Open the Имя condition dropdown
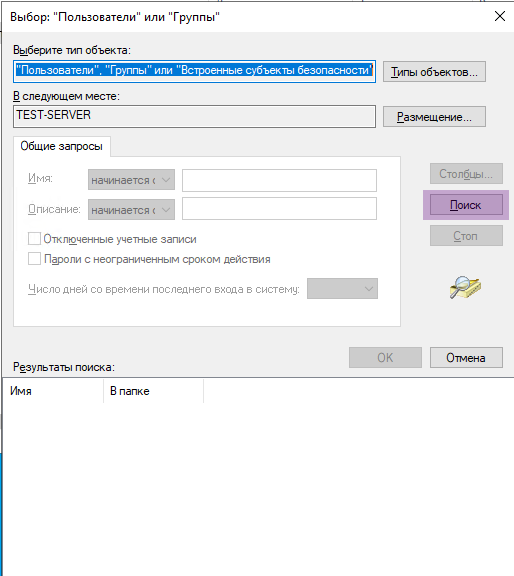 coord(131,180)
